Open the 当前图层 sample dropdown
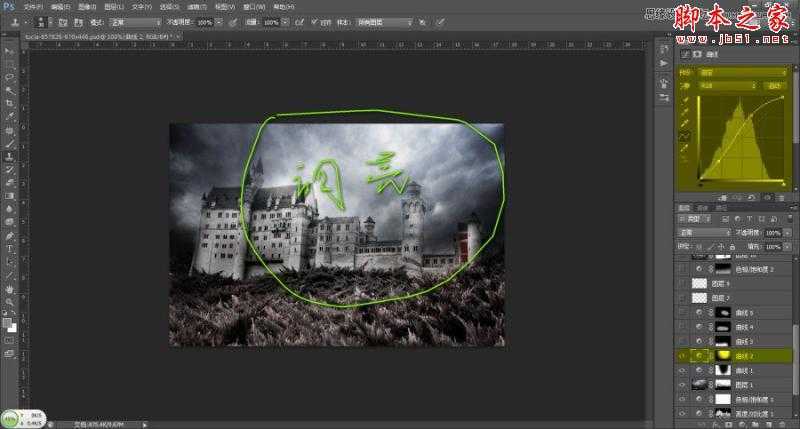Image resolution: width=800 pixels, height=429 pixels. point(384,22)
